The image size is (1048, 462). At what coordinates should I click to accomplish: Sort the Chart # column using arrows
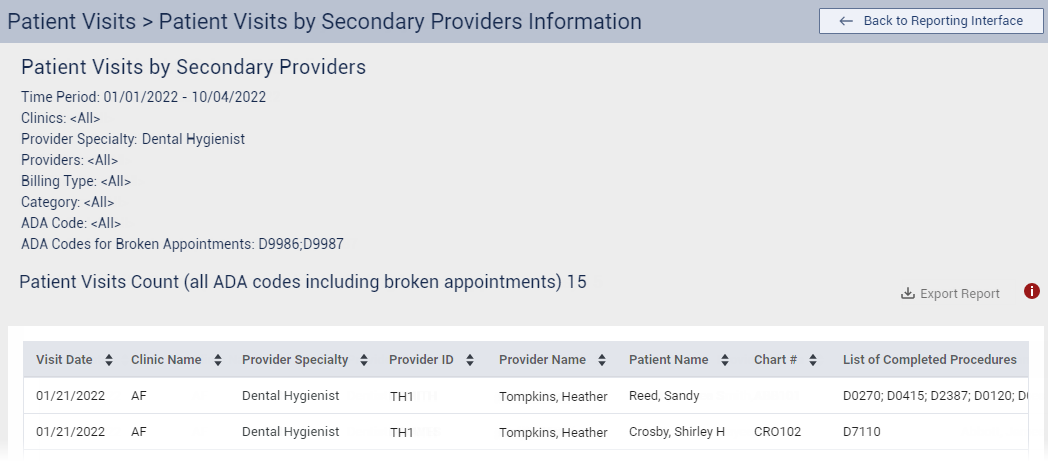[813, 360]
